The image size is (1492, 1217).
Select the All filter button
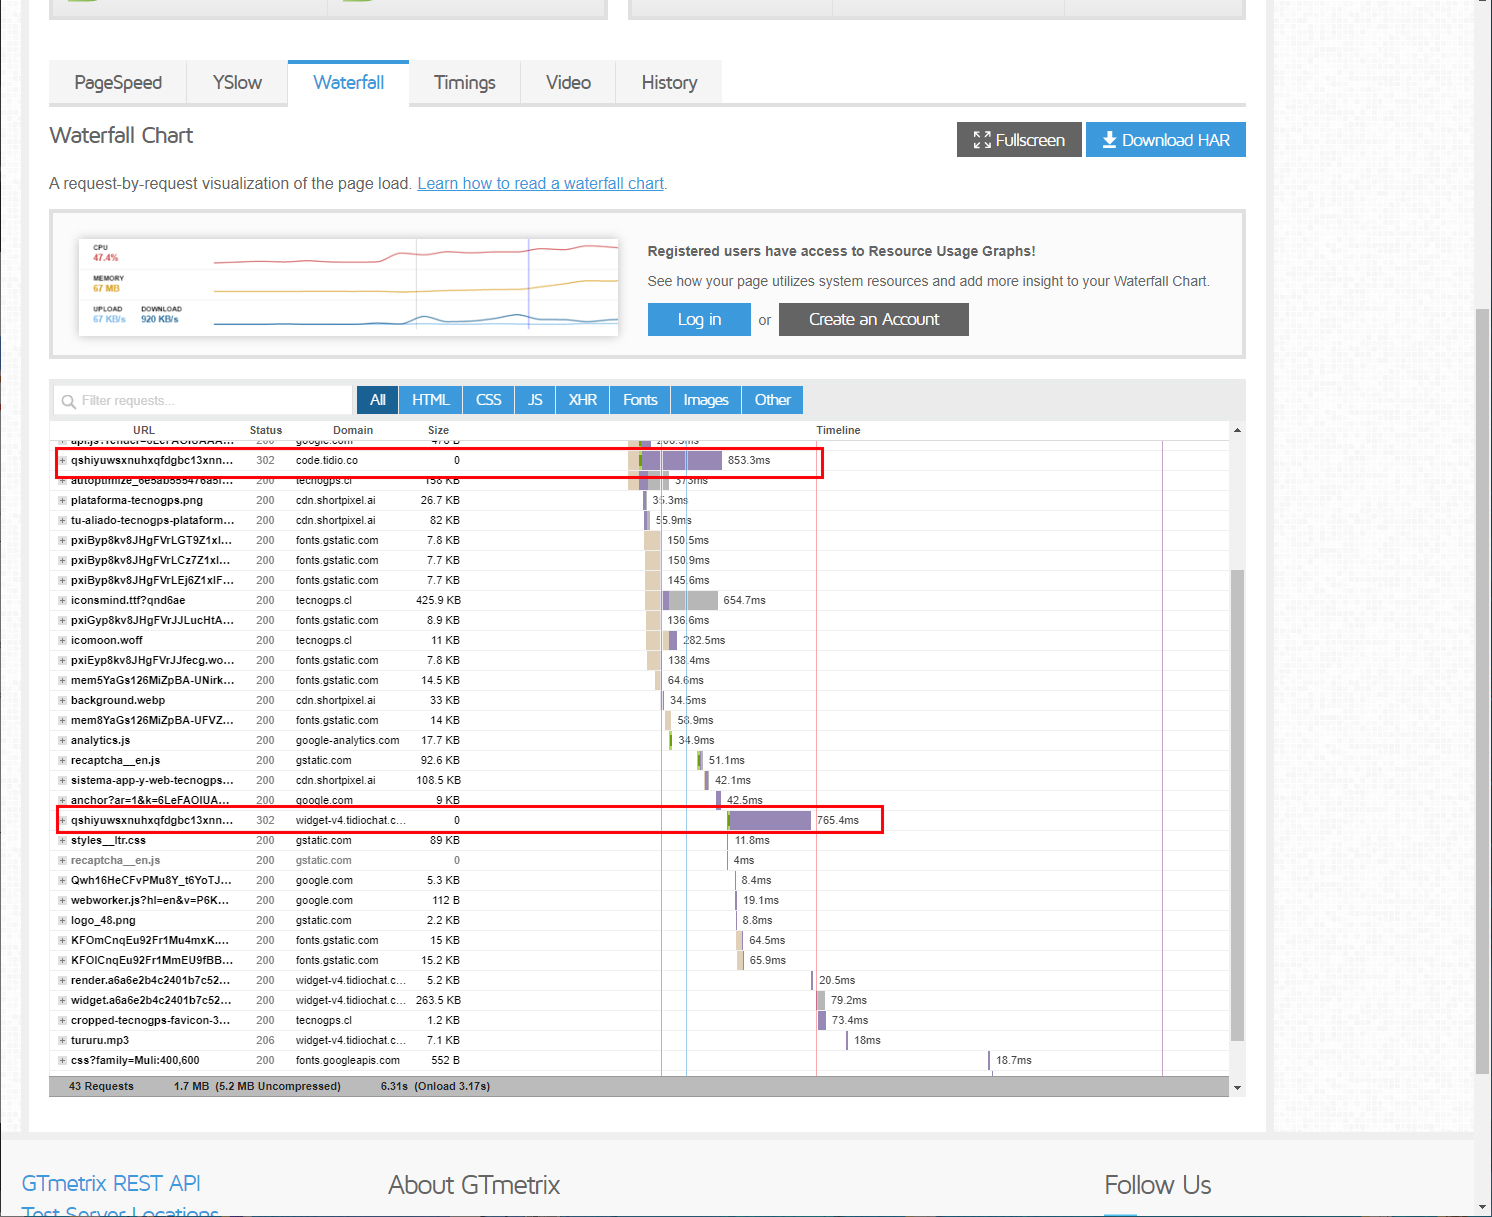[378, 400]
